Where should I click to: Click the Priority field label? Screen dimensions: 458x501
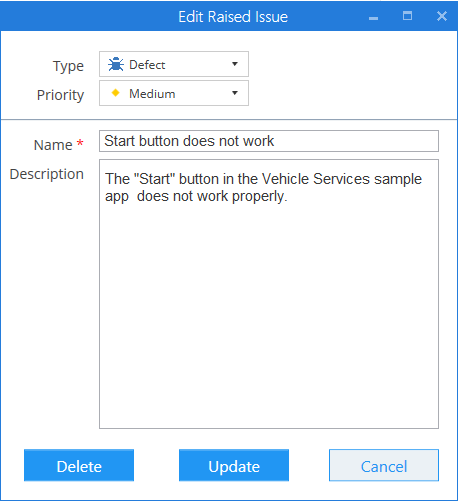(x=60, y=95)
